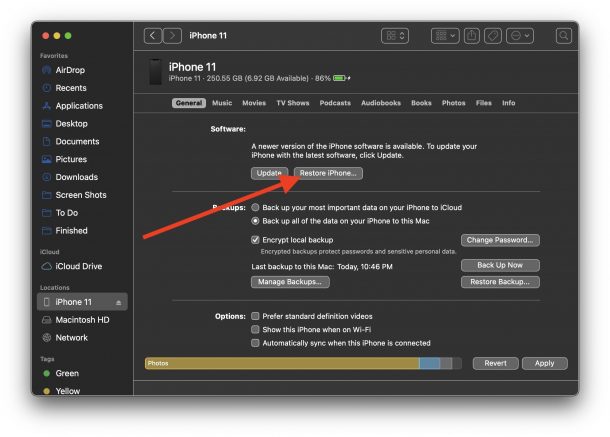Click the Change Password... button
The width and height of the screenshot is (610, 437).
(500, 240)
